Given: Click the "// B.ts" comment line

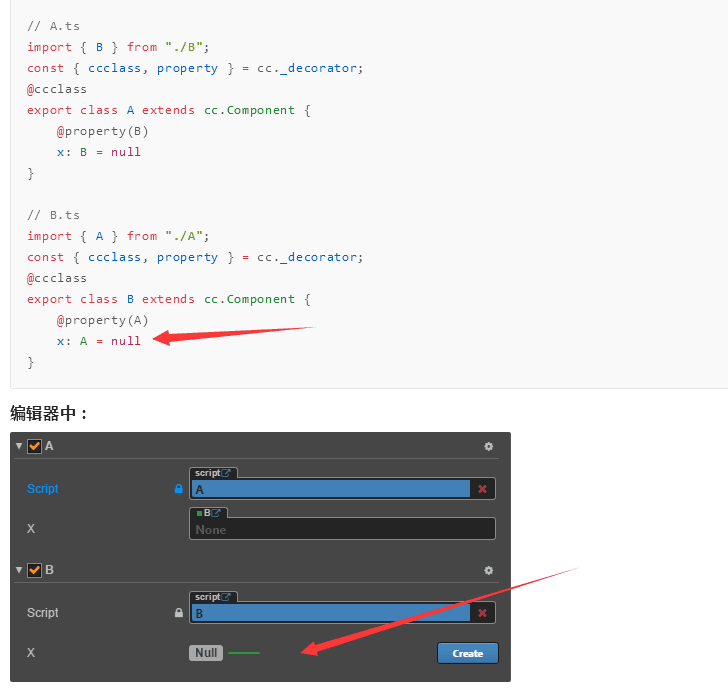Looking at the screenshot, I should click(x=53, y=215).
